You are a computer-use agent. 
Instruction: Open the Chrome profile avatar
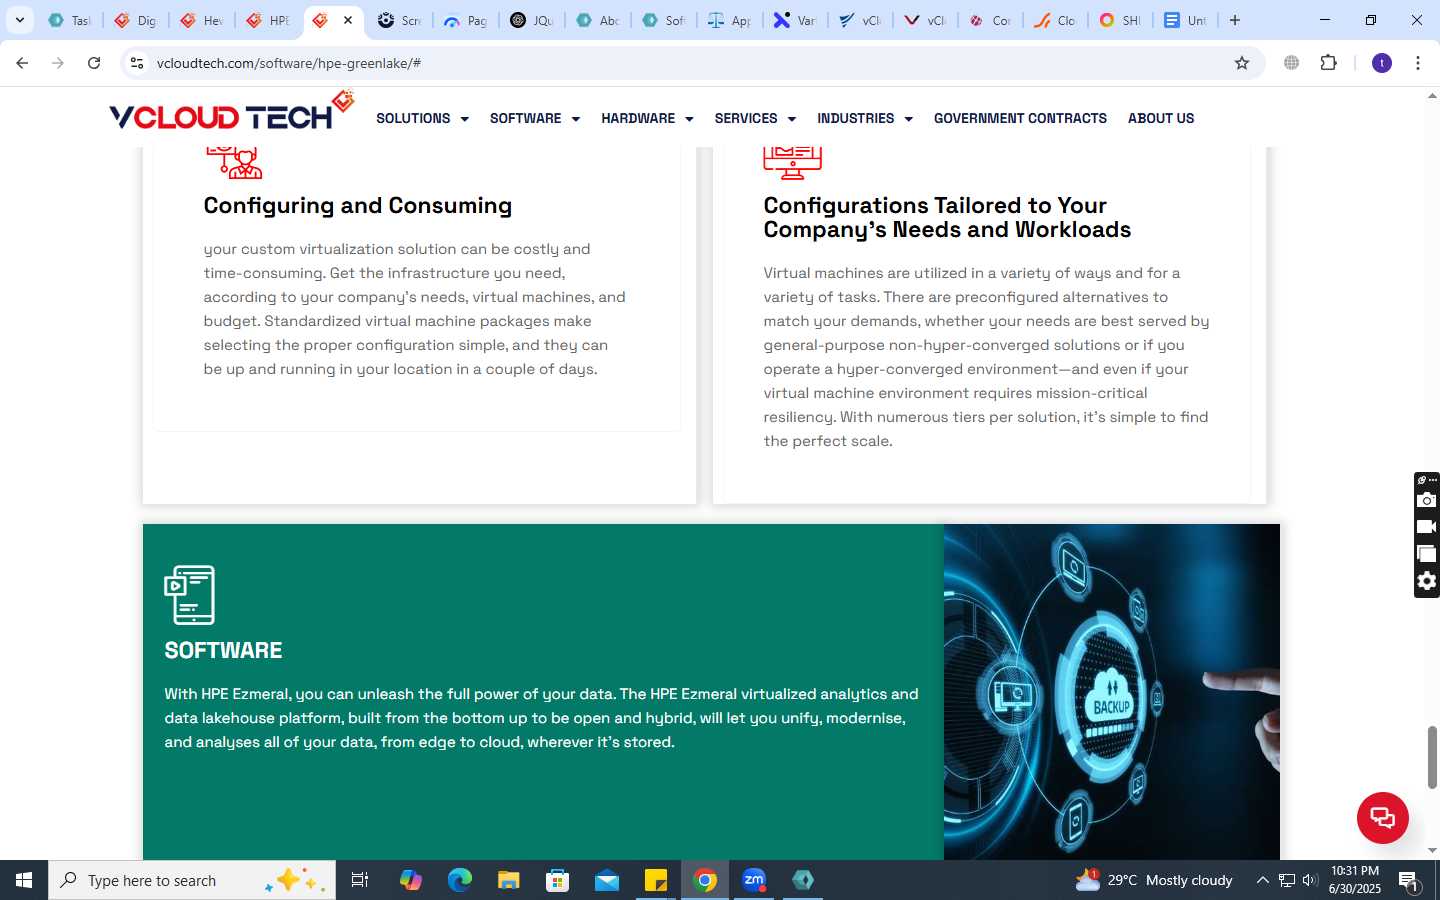coord(1382,63)
